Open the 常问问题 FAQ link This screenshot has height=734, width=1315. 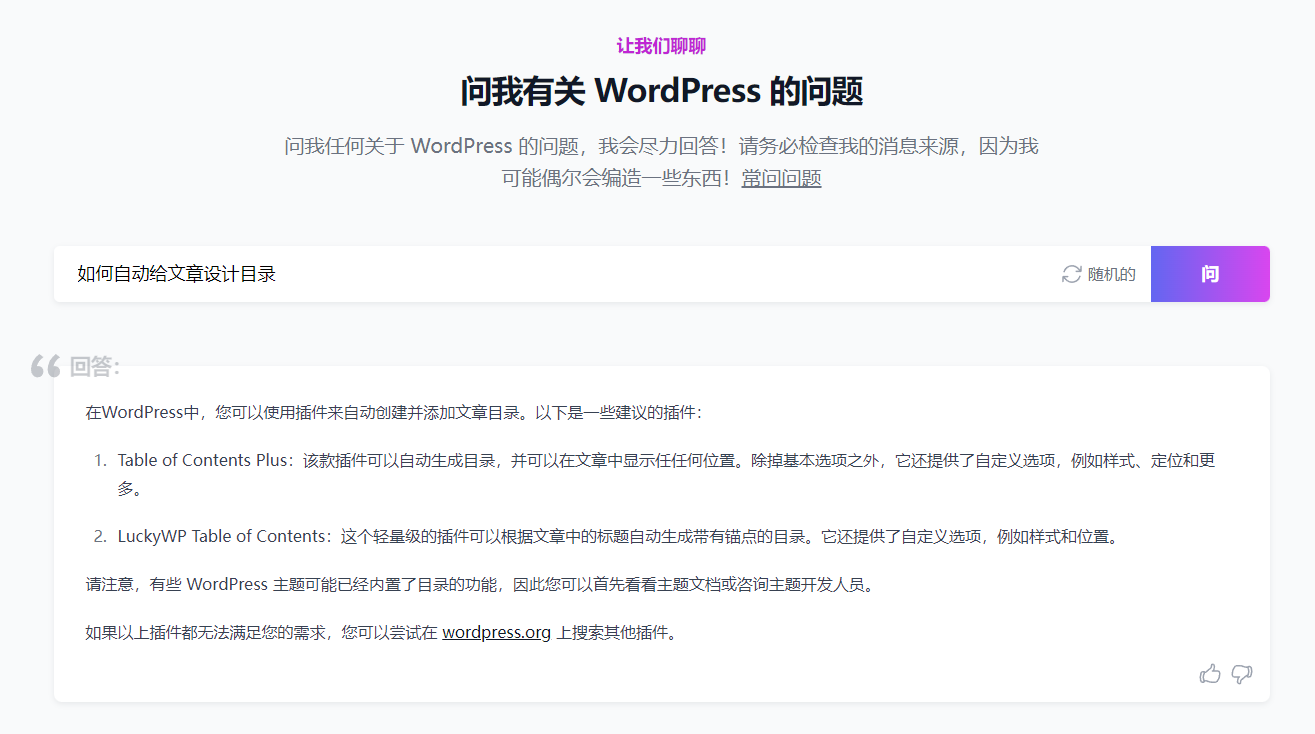point(781,179)
